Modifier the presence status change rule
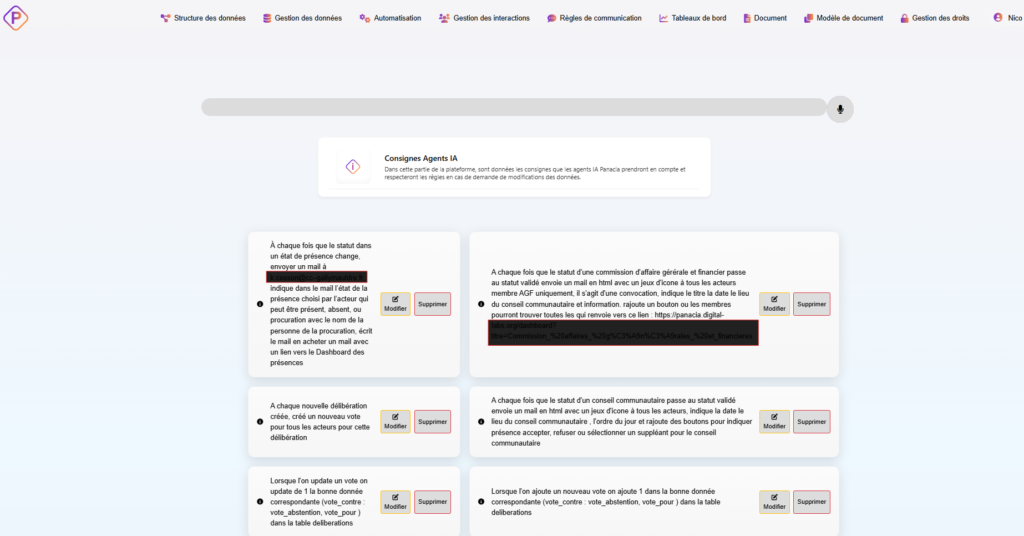 coord(395,304)
